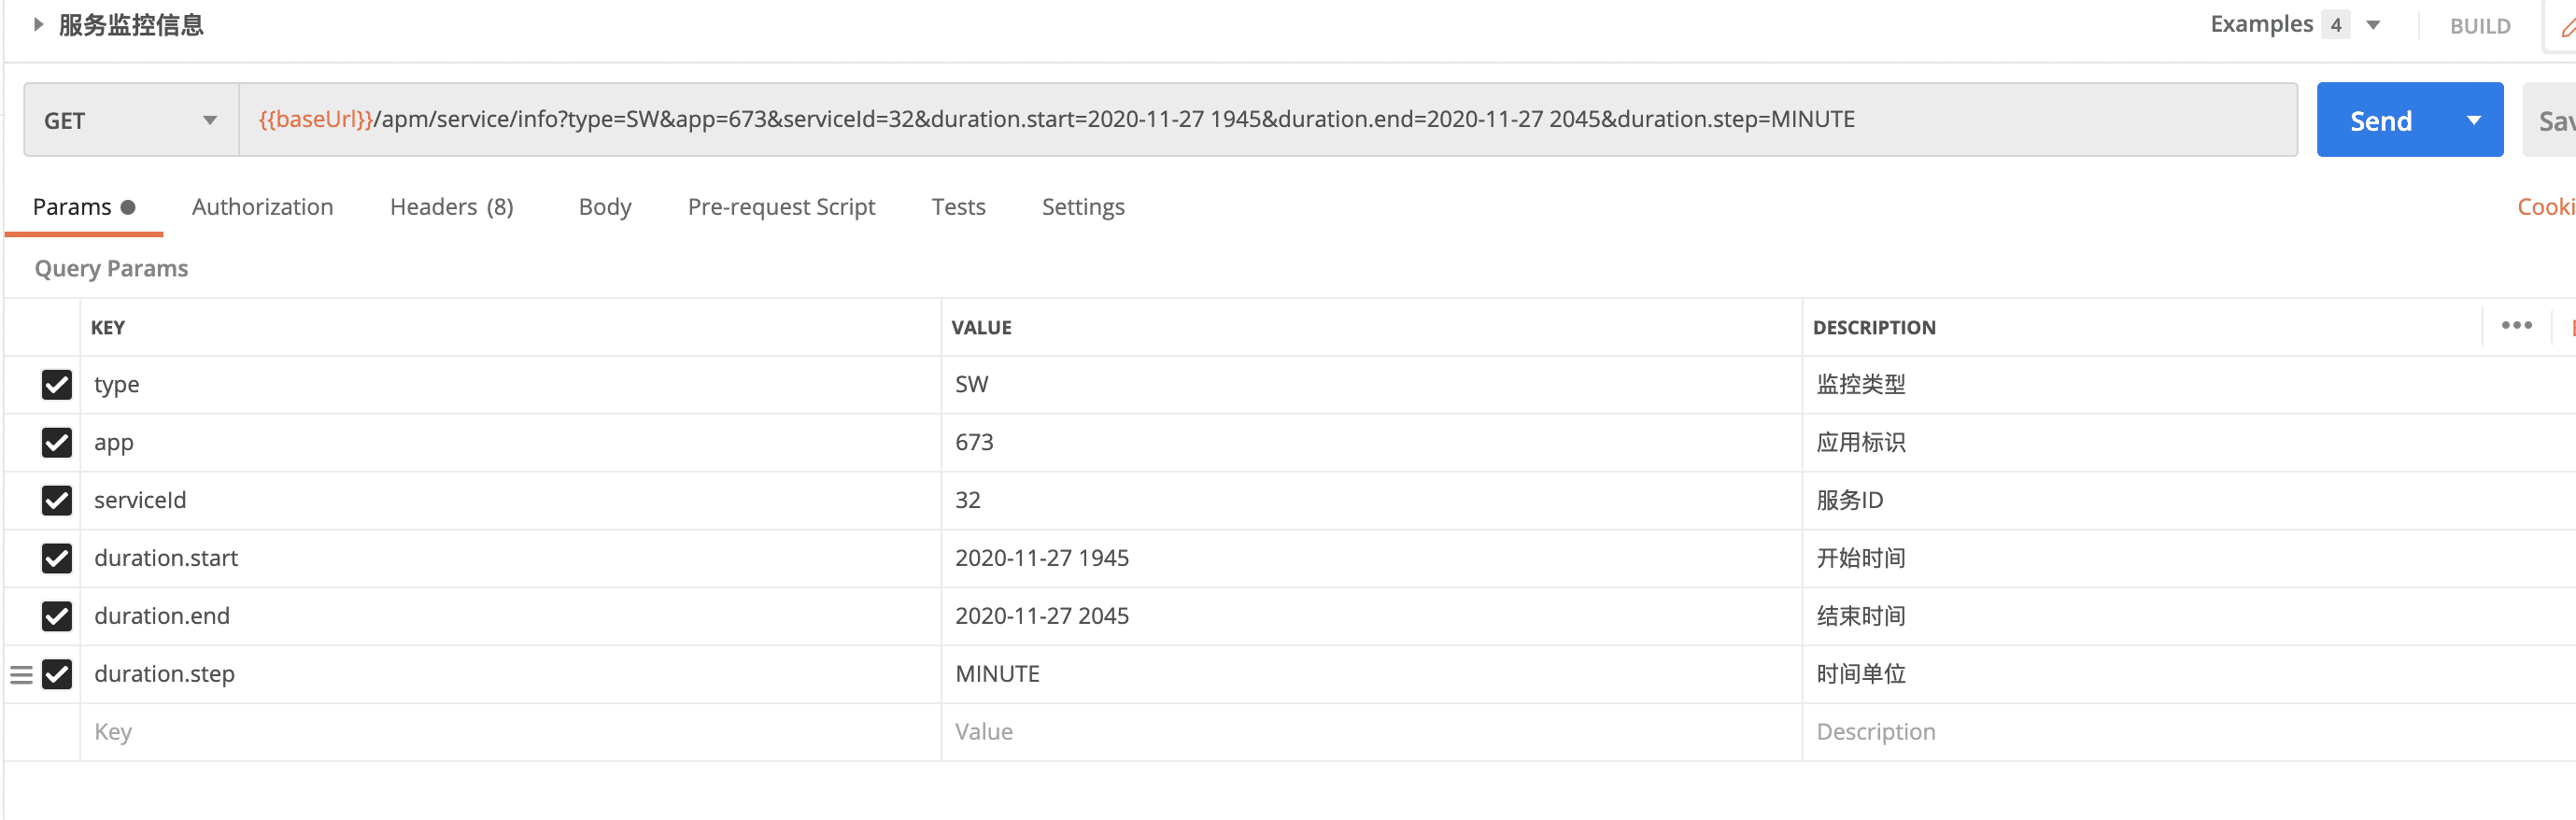Open the Headers (8) tab

coord(451,207)
